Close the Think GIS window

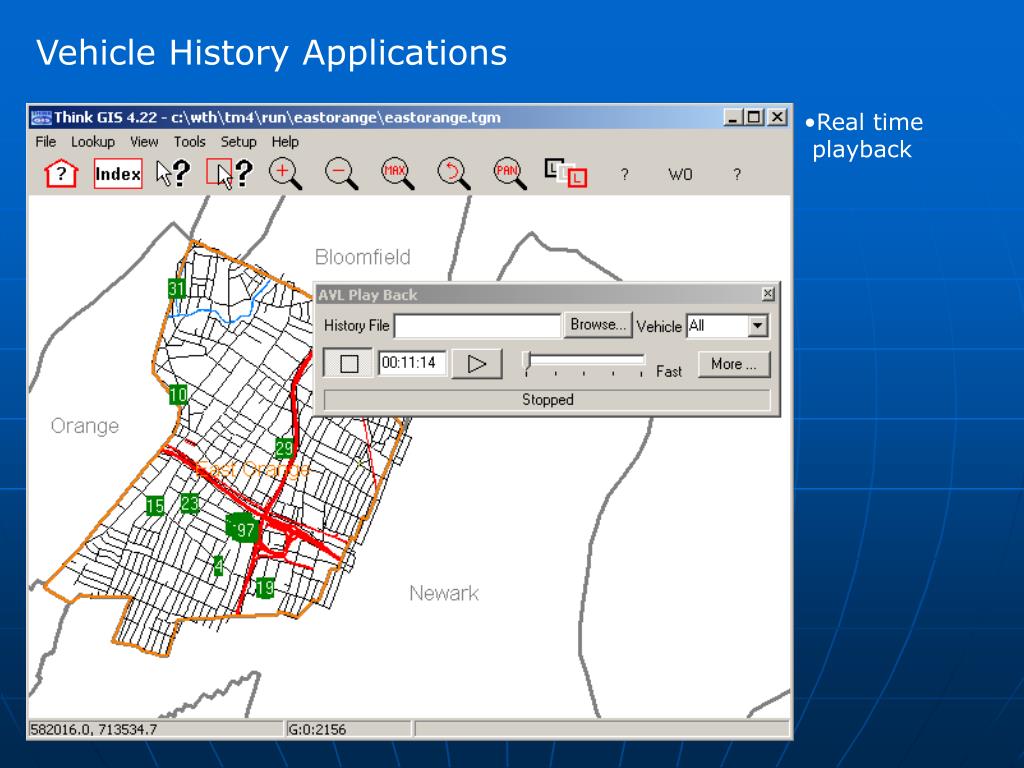point(776,118)
